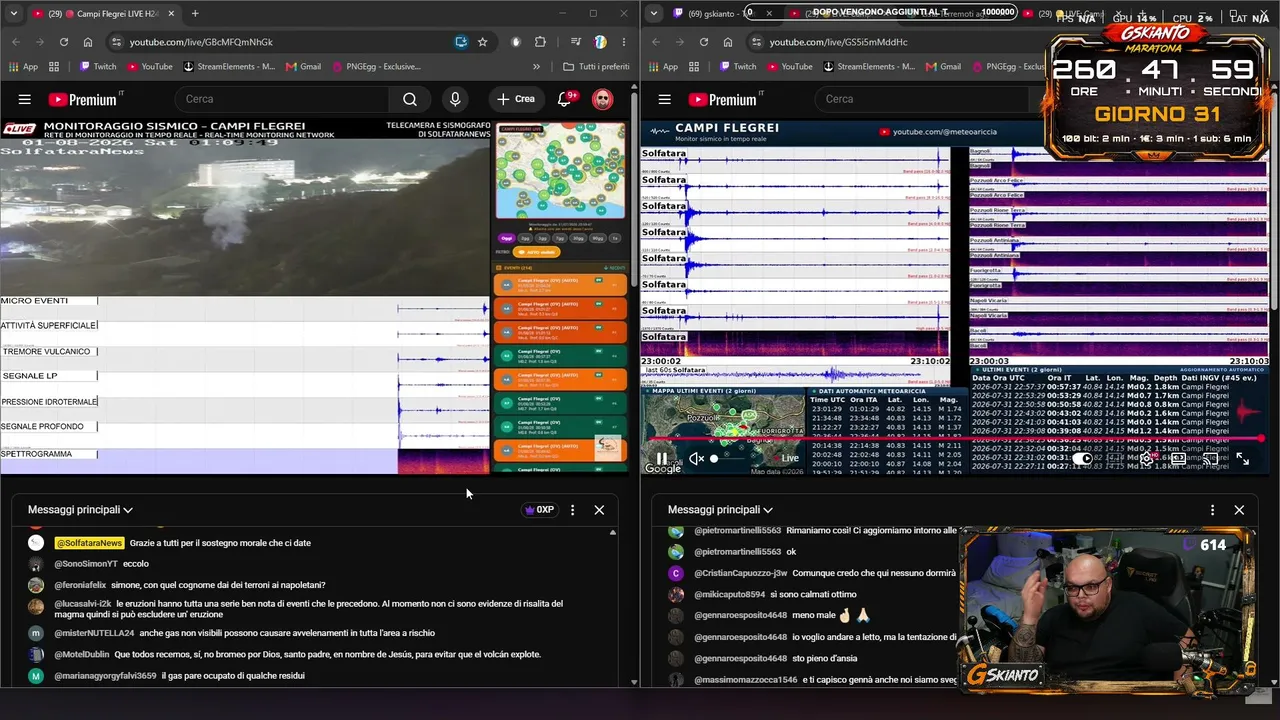Go to home page in right browser
1280x720 pixels.
coord(728,42)
